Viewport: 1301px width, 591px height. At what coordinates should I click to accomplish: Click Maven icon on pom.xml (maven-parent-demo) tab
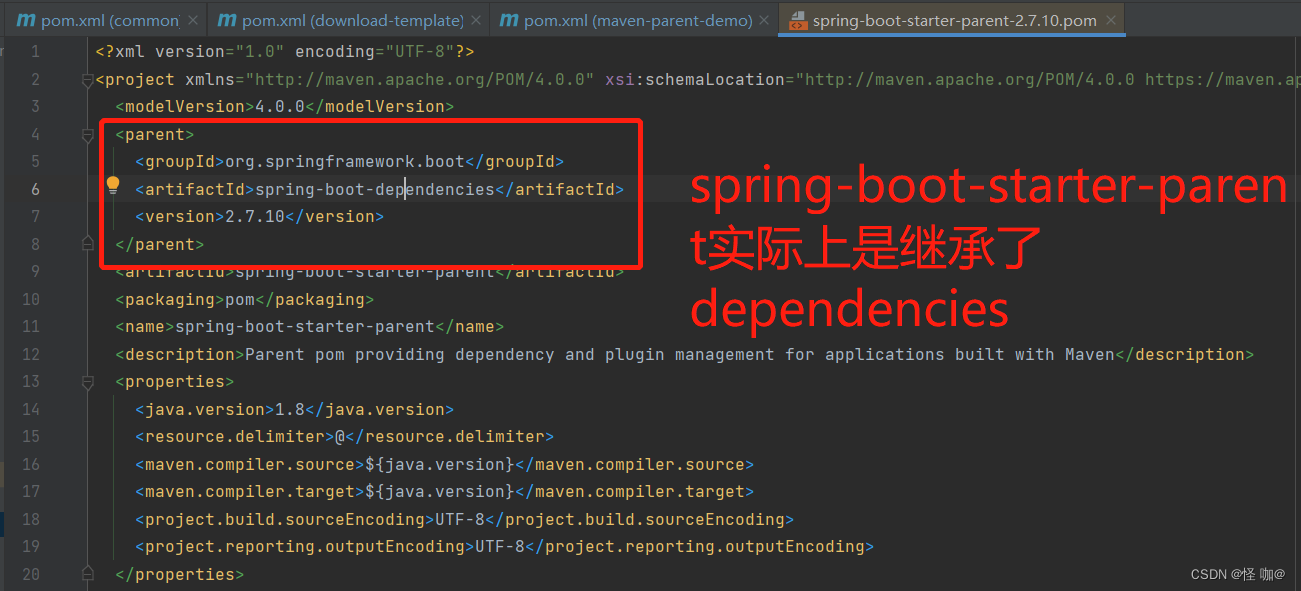509,20
